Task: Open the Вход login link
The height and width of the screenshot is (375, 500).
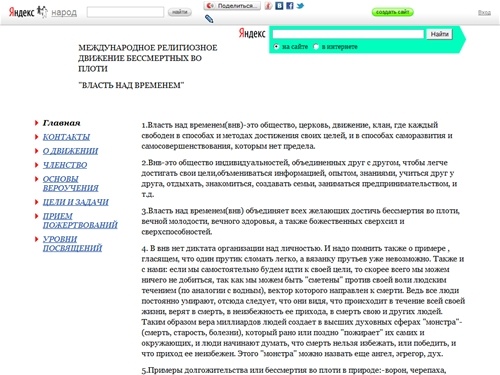Action: point(484,13)
